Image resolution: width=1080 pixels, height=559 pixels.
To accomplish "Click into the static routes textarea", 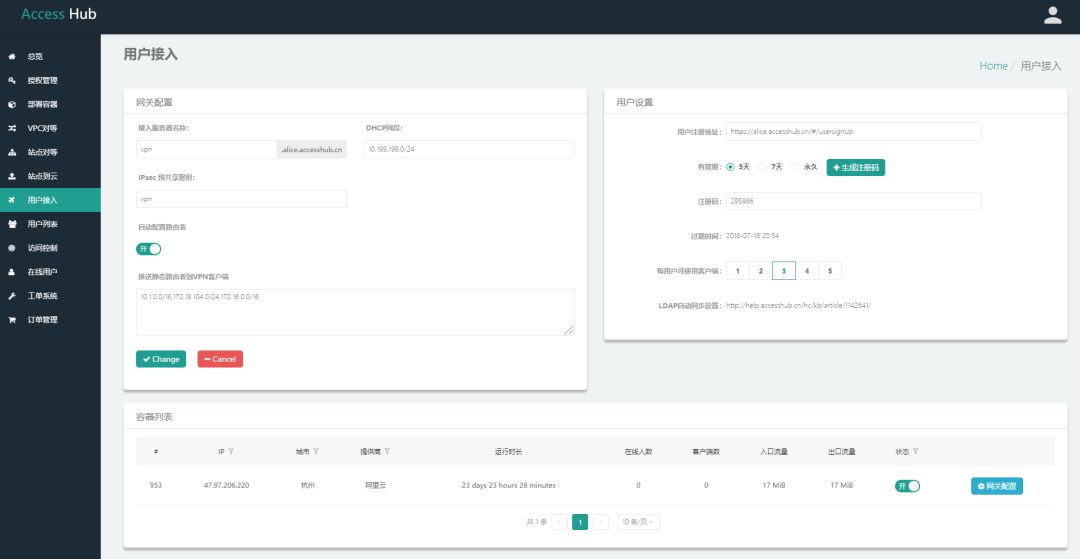I will point(355,313).
